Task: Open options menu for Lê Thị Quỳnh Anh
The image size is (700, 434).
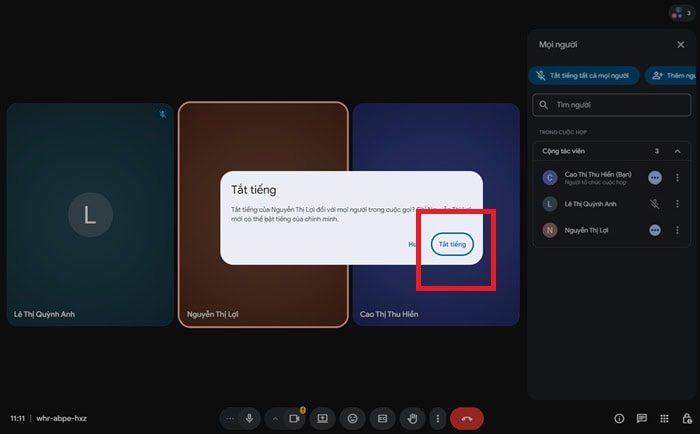Action: tap(677, 204)
